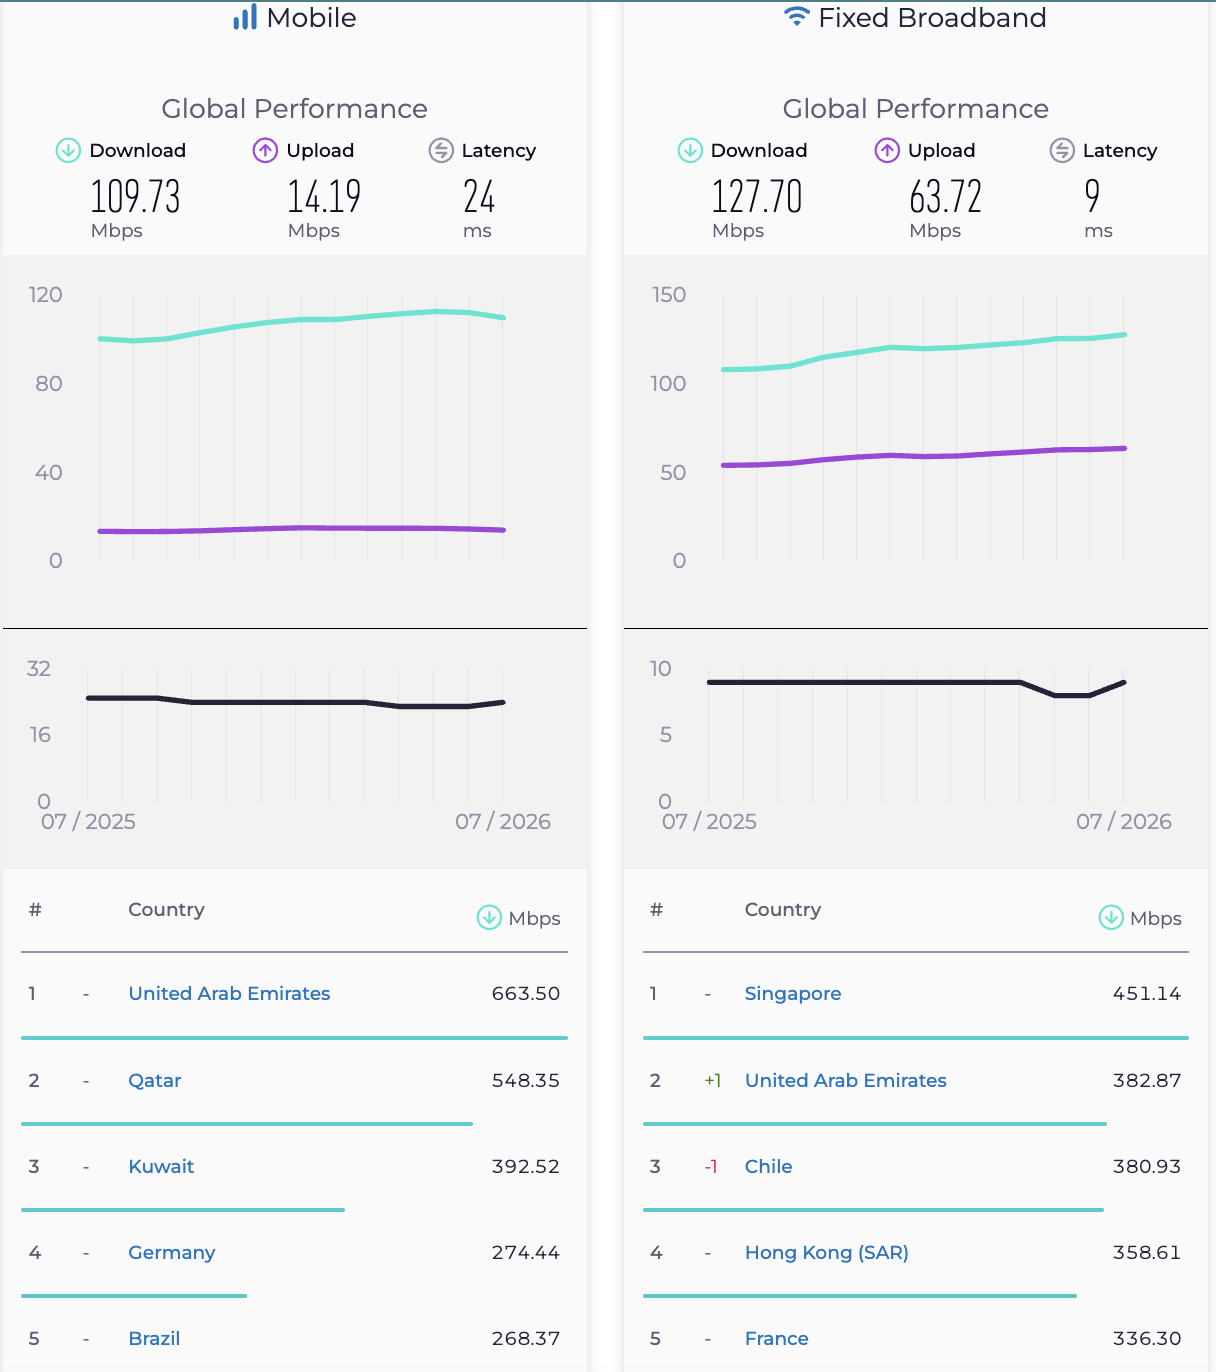The image size is (1216, 1372).
Task: Open the Singapore country link
Action: click(x=793, y=993)
